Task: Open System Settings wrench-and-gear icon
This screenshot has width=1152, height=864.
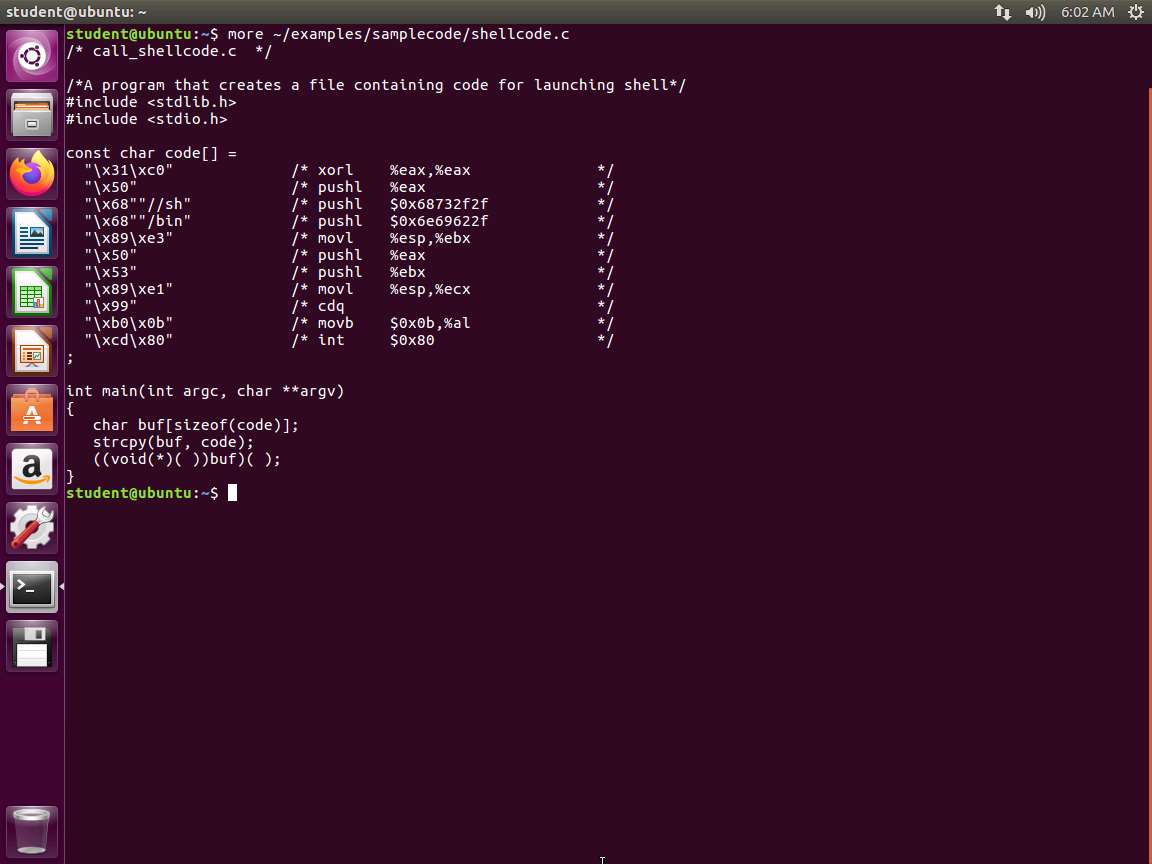Action: (x=32, y=528)
